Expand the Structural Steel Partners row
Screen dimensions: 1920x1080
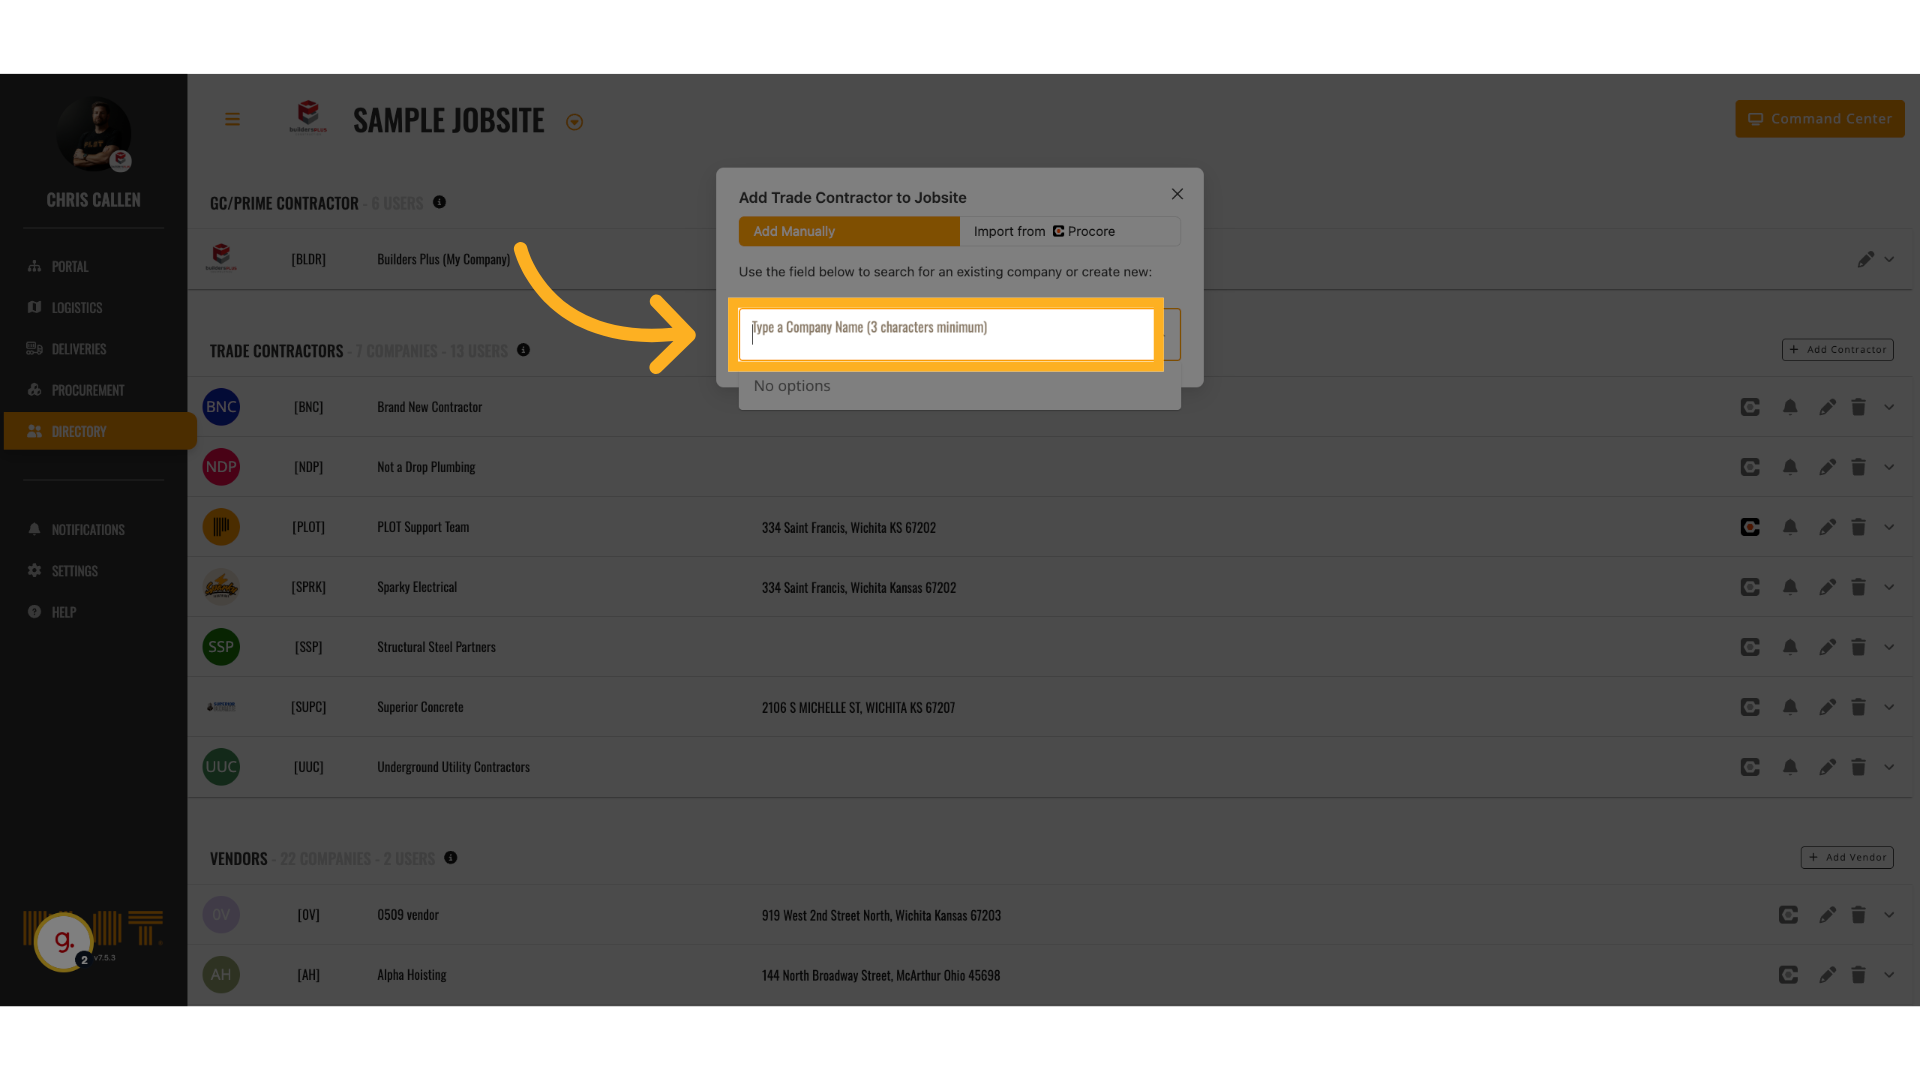click(x=1889, y=647)
